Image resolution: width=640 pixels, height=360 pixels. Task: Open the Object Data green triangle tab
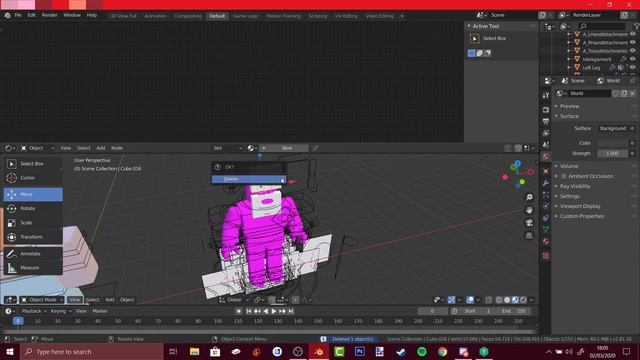546,230
